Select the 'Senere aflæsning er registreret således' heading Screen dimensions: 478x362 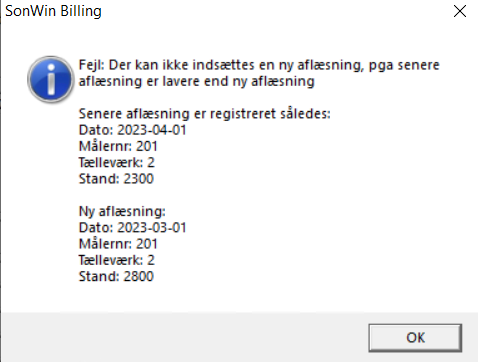204,114
